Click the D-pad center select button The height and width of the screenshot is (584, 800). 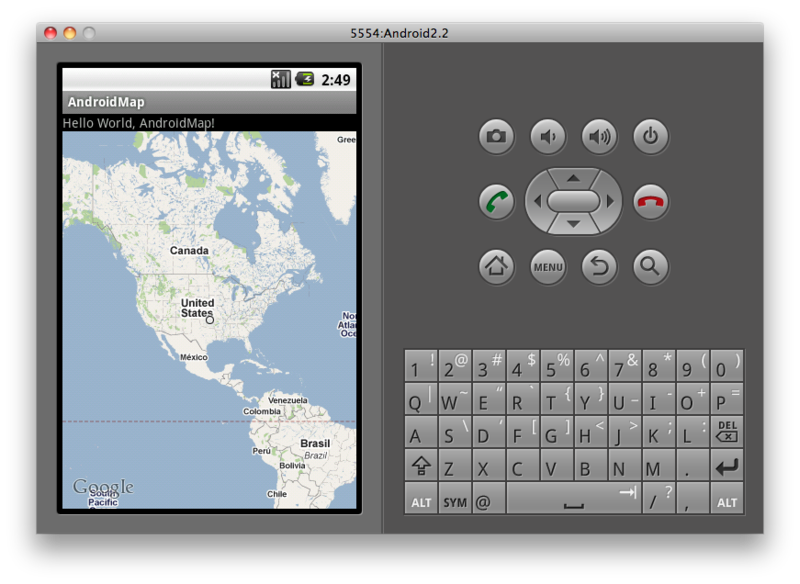click(x=573, y=201)
